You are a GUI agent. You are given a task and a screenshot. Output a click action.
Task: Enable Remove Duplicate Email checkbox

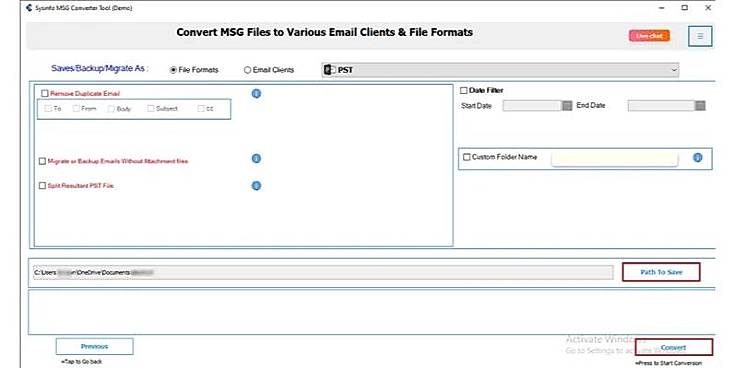[45, 93]
